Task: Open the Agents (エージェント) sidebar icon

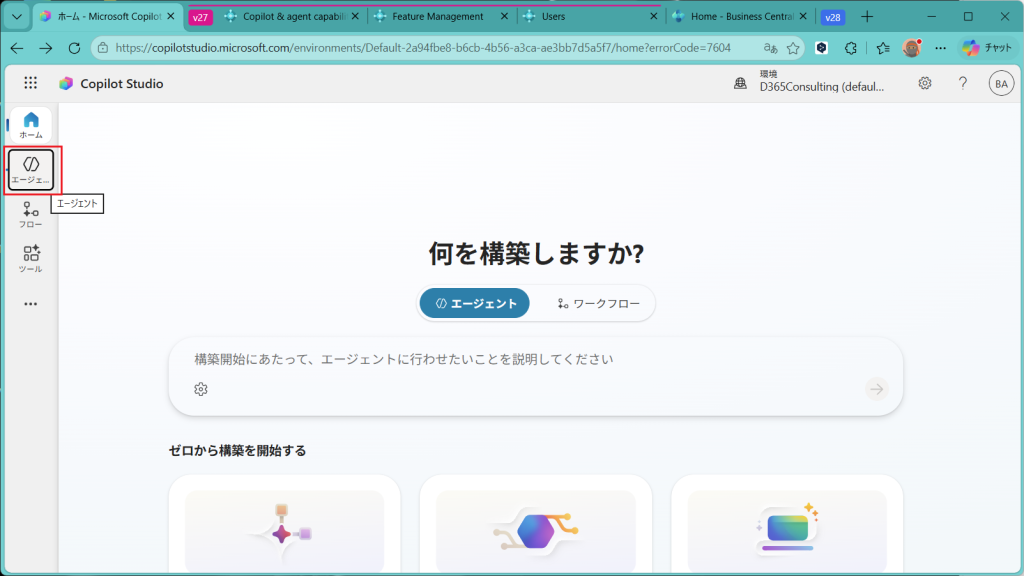Action: point(31,169)
